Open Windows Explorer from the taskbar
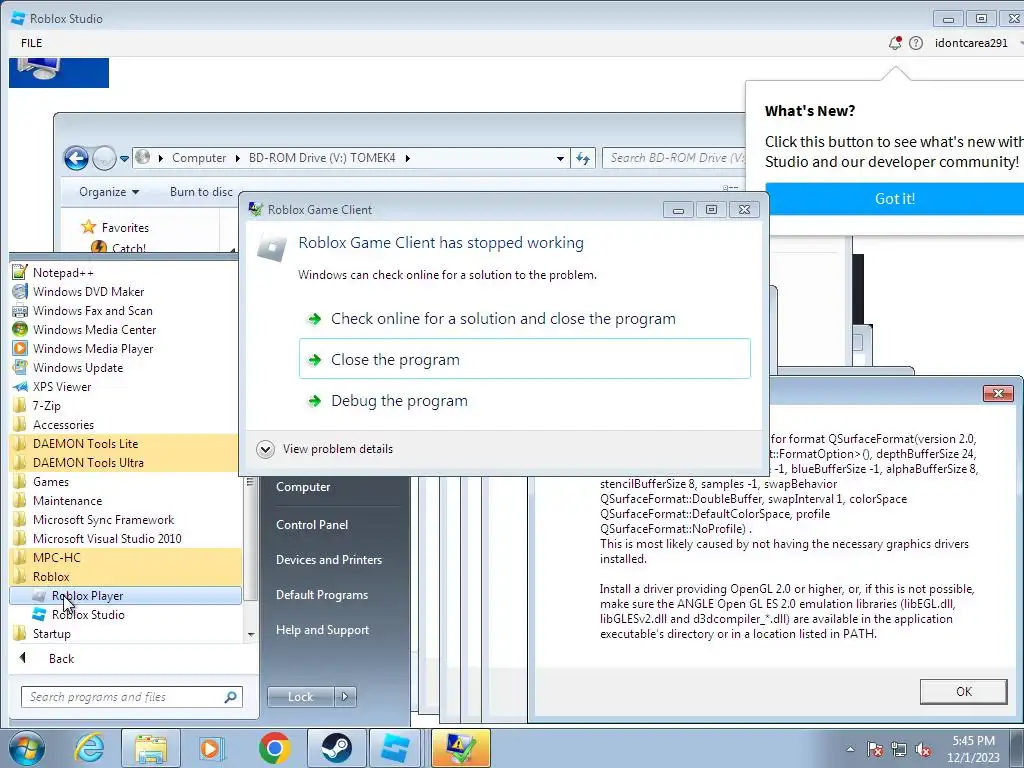Image resolution: width=1024 pixels, height=768 pixels. click(151, 748)
